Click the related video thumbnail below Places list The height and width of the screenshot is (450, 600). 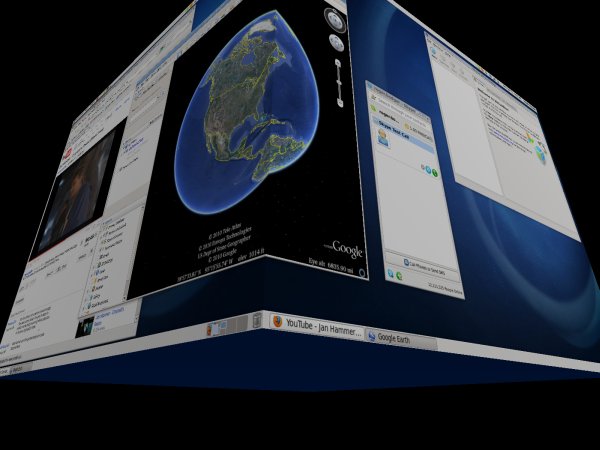85,328
